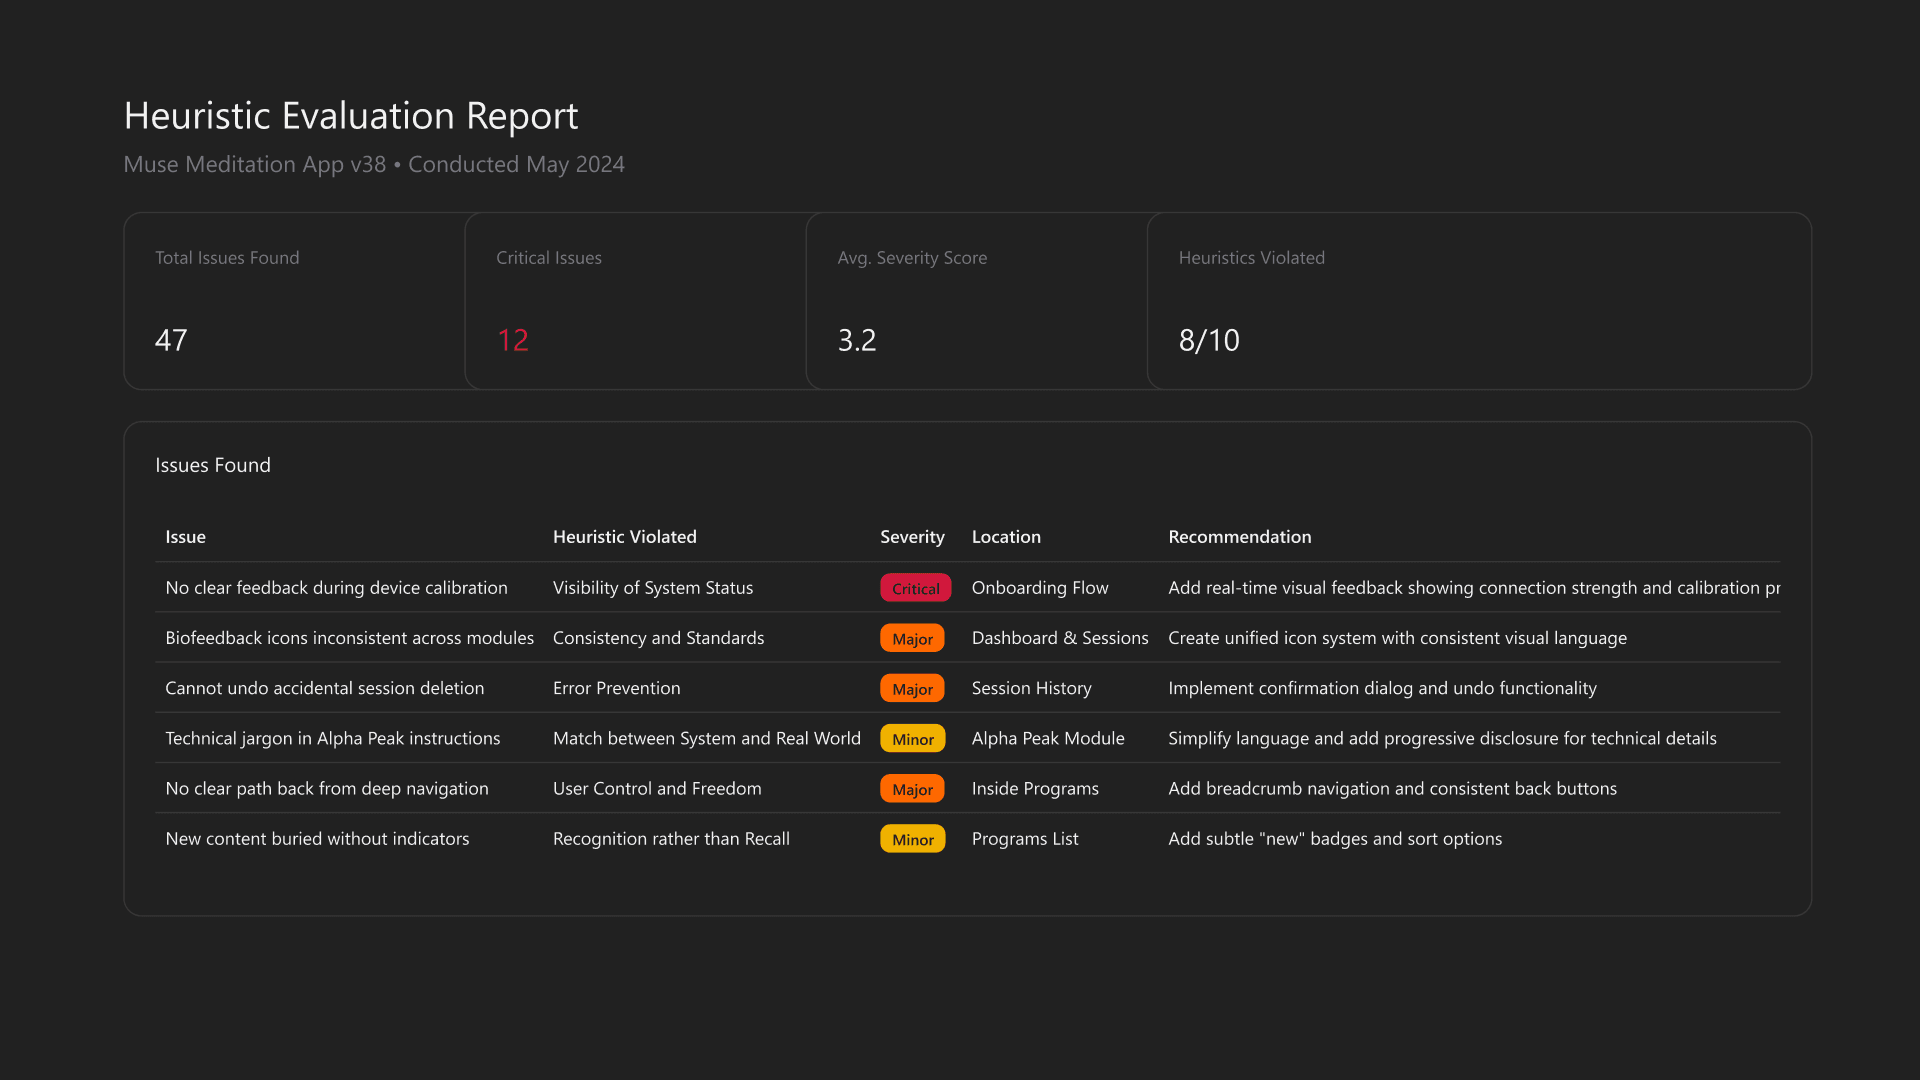Click the Issues Found section heading
This screenshot has width=1920, height=1080.
click(213, 465)
